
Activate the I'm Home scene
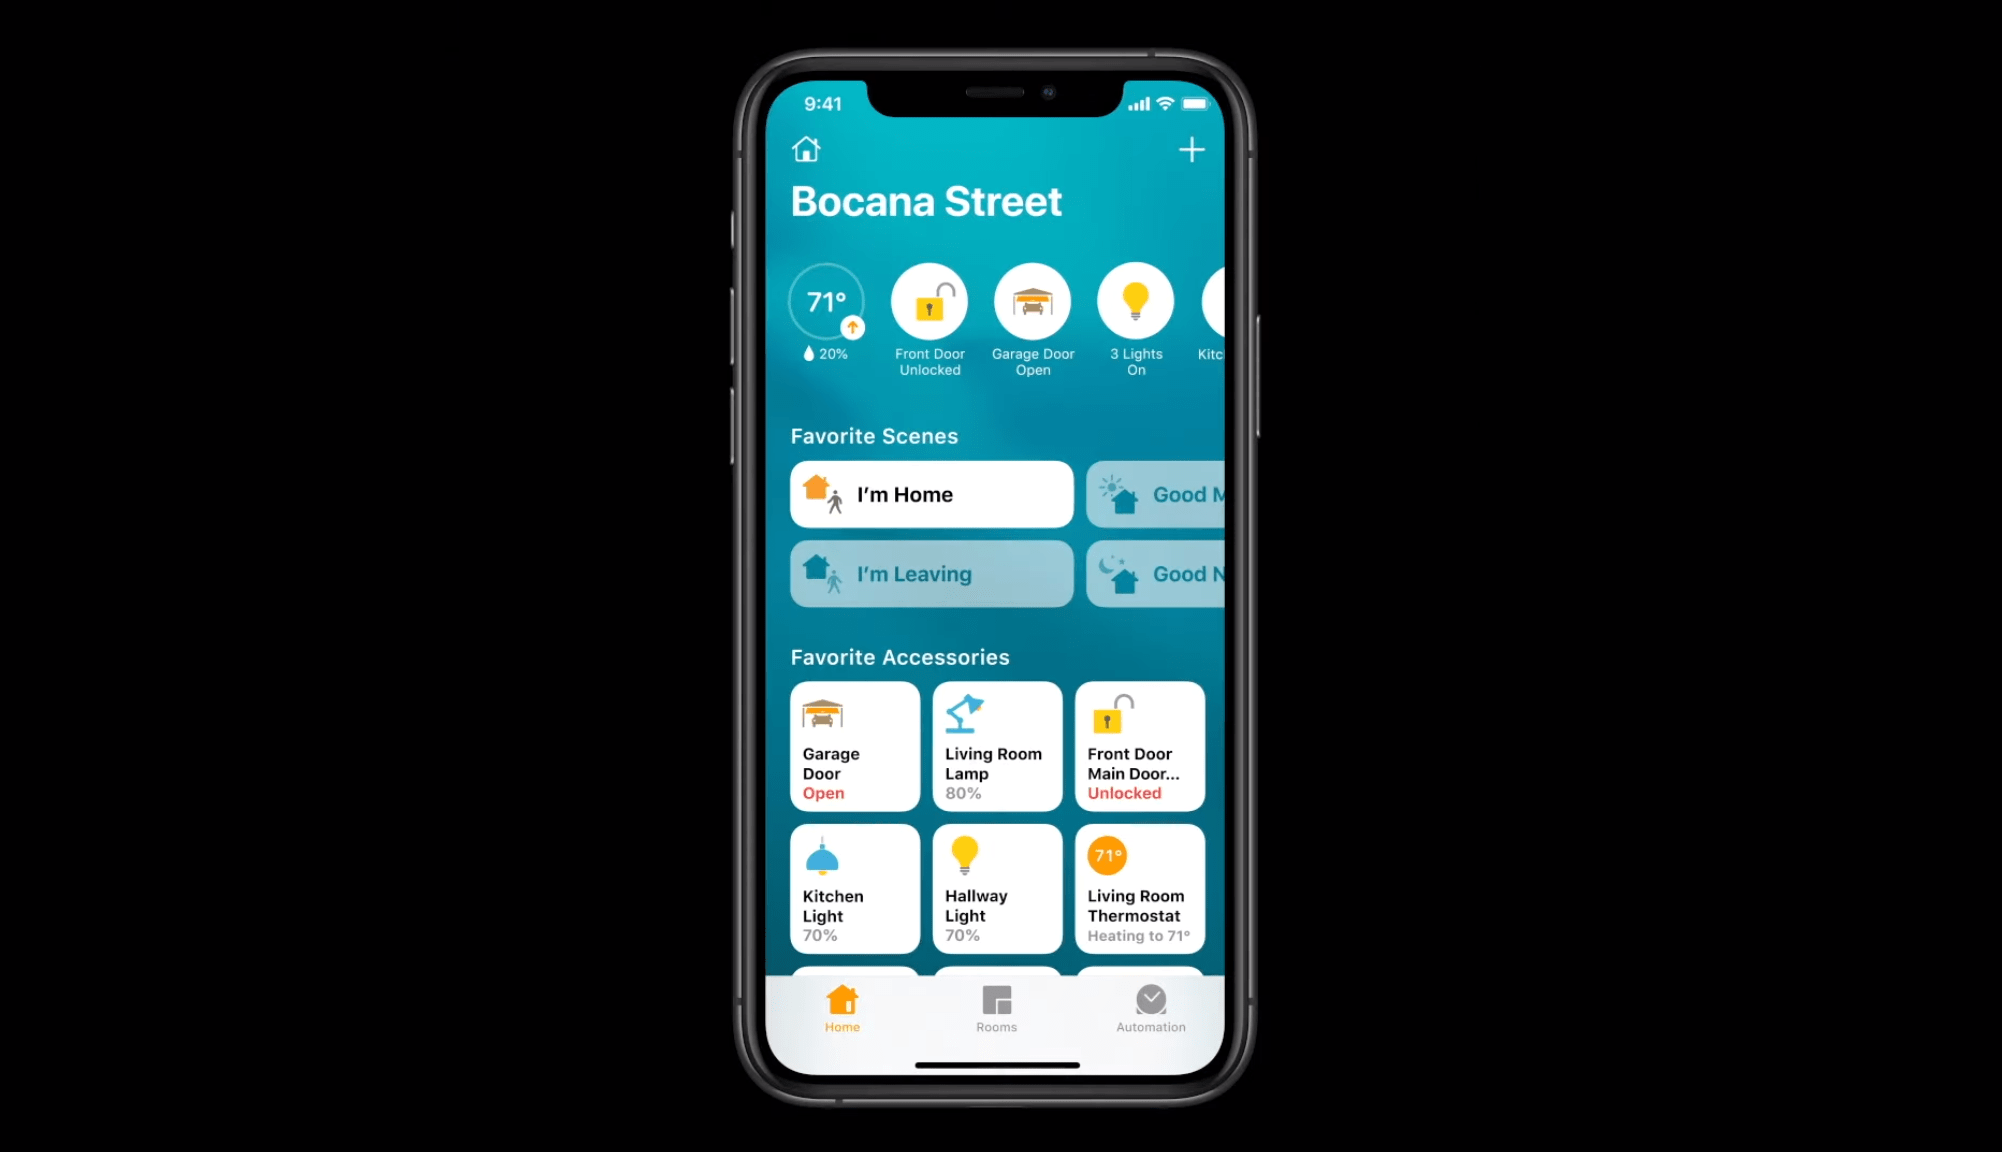coord(934,495)
